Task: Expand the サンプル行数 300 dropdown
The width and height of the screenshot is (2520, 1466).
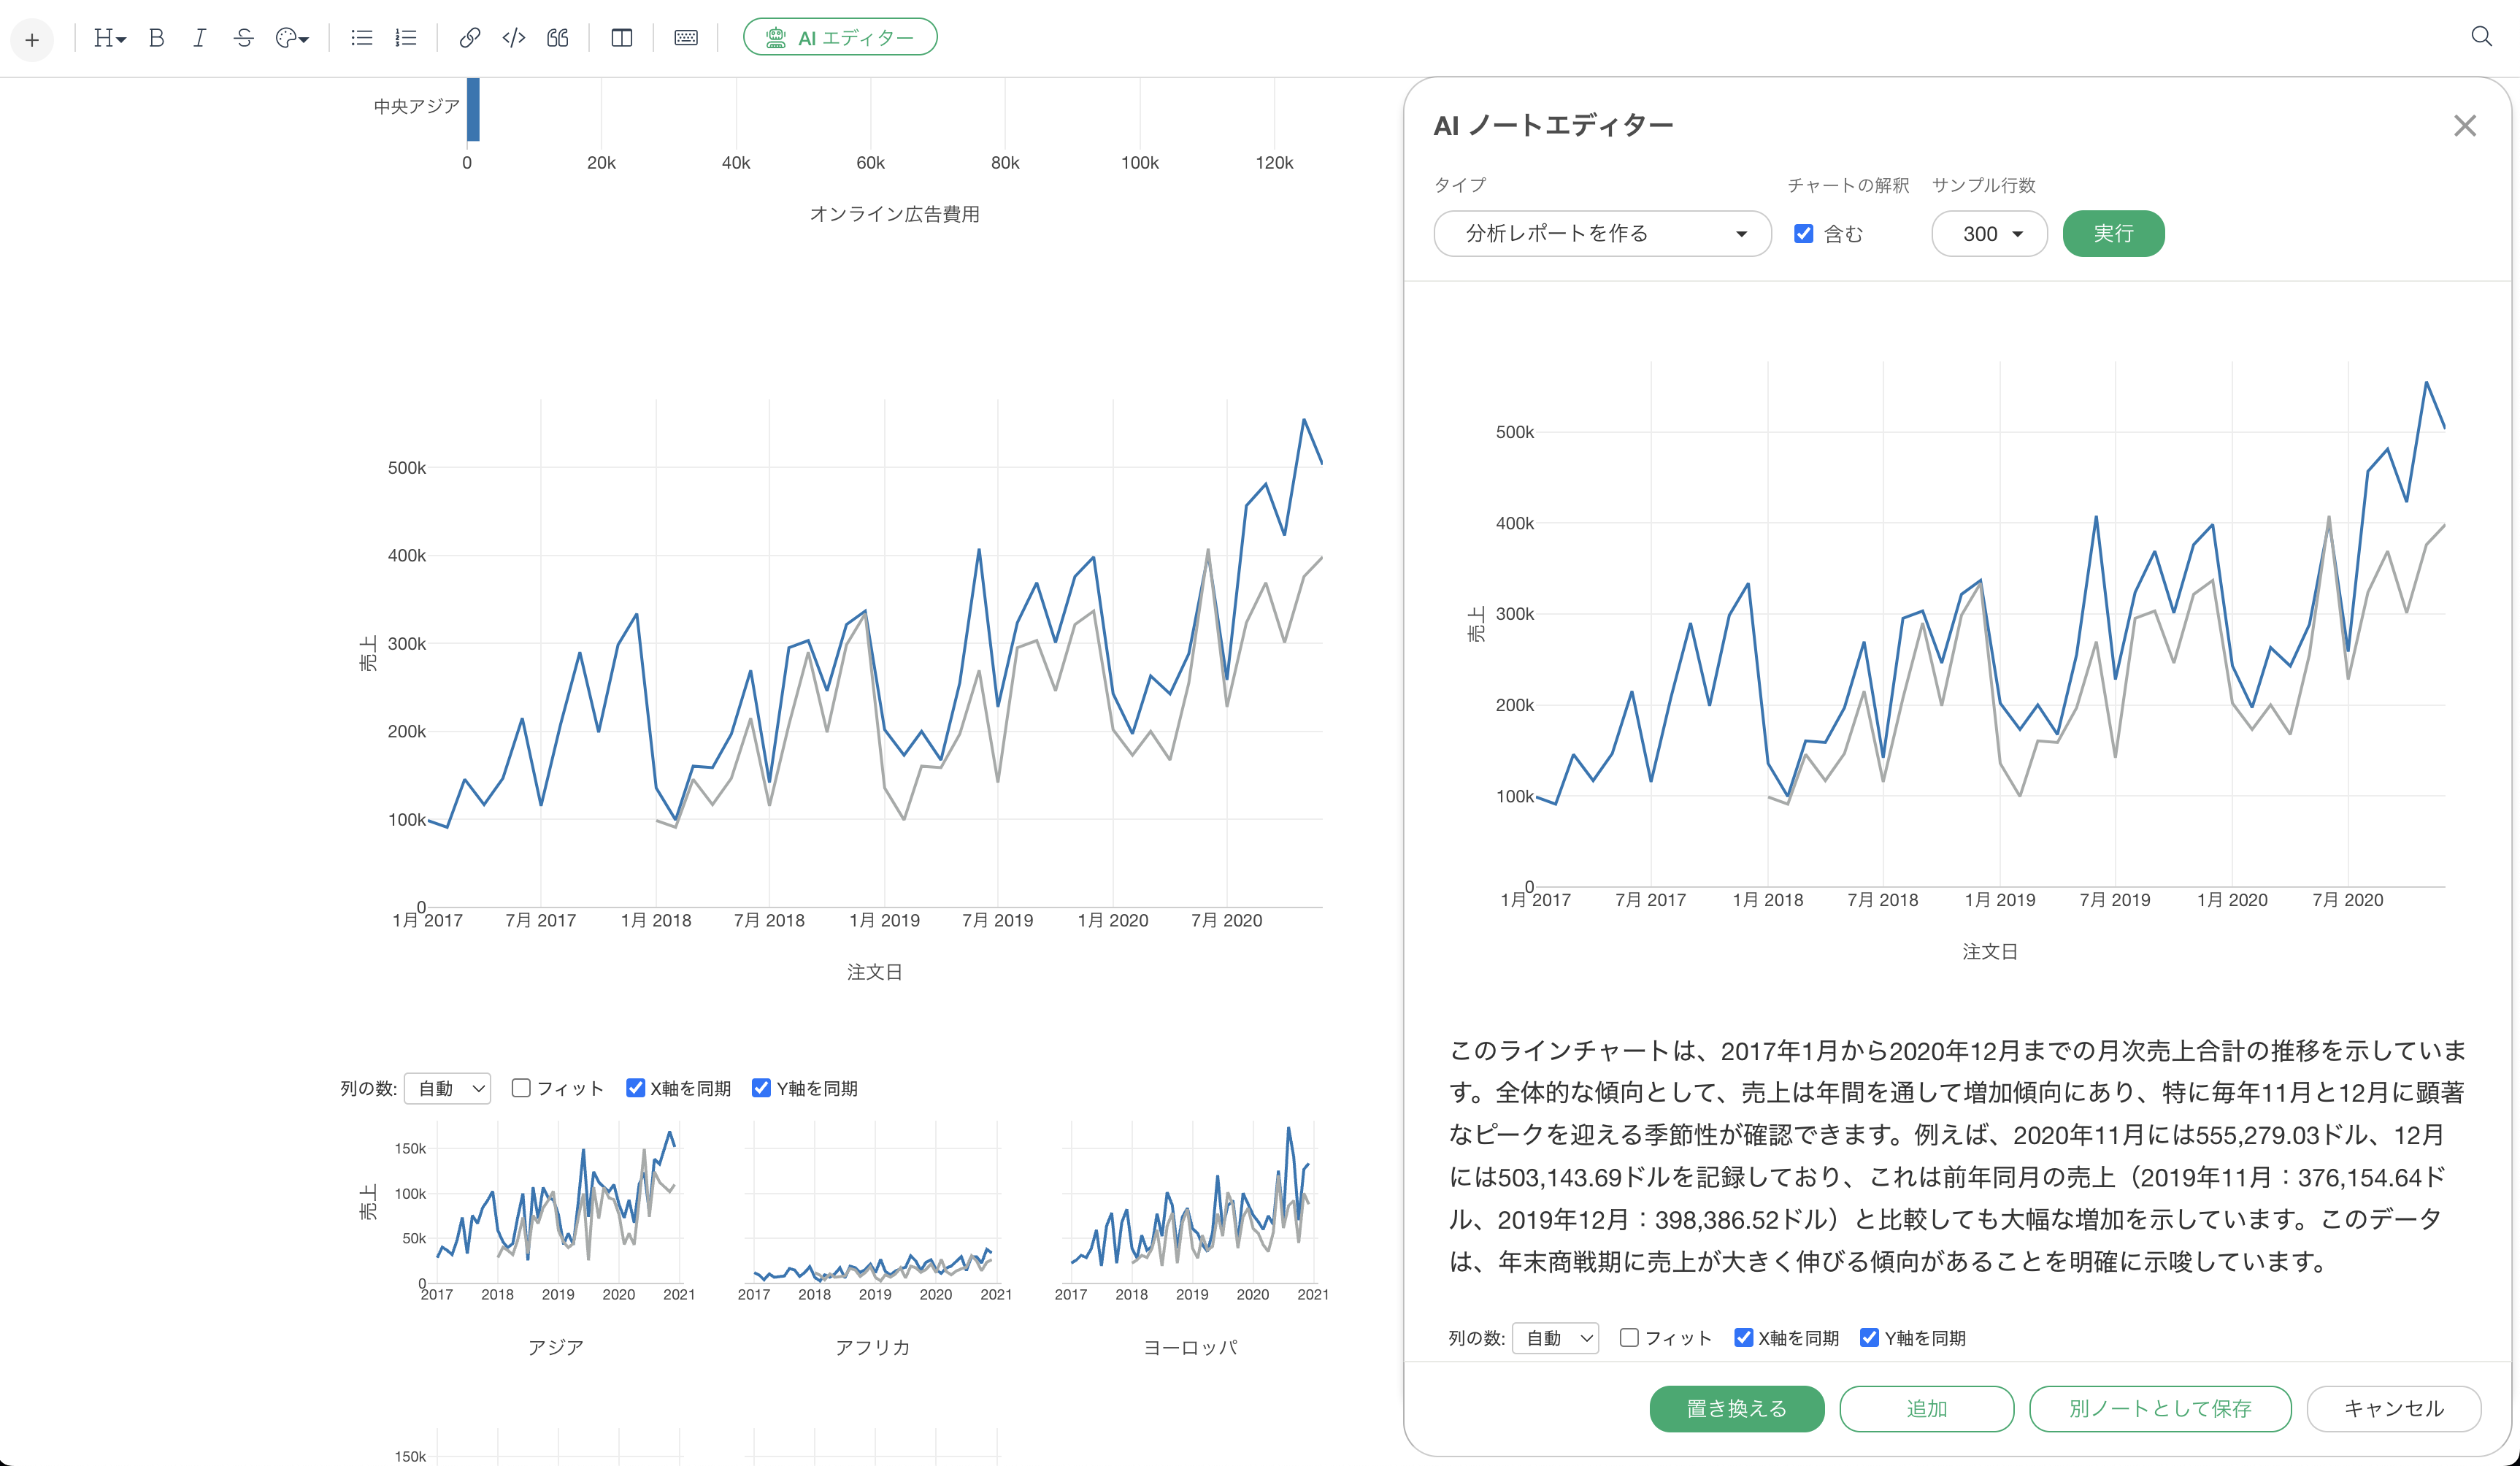Action: click(1988, 233)
